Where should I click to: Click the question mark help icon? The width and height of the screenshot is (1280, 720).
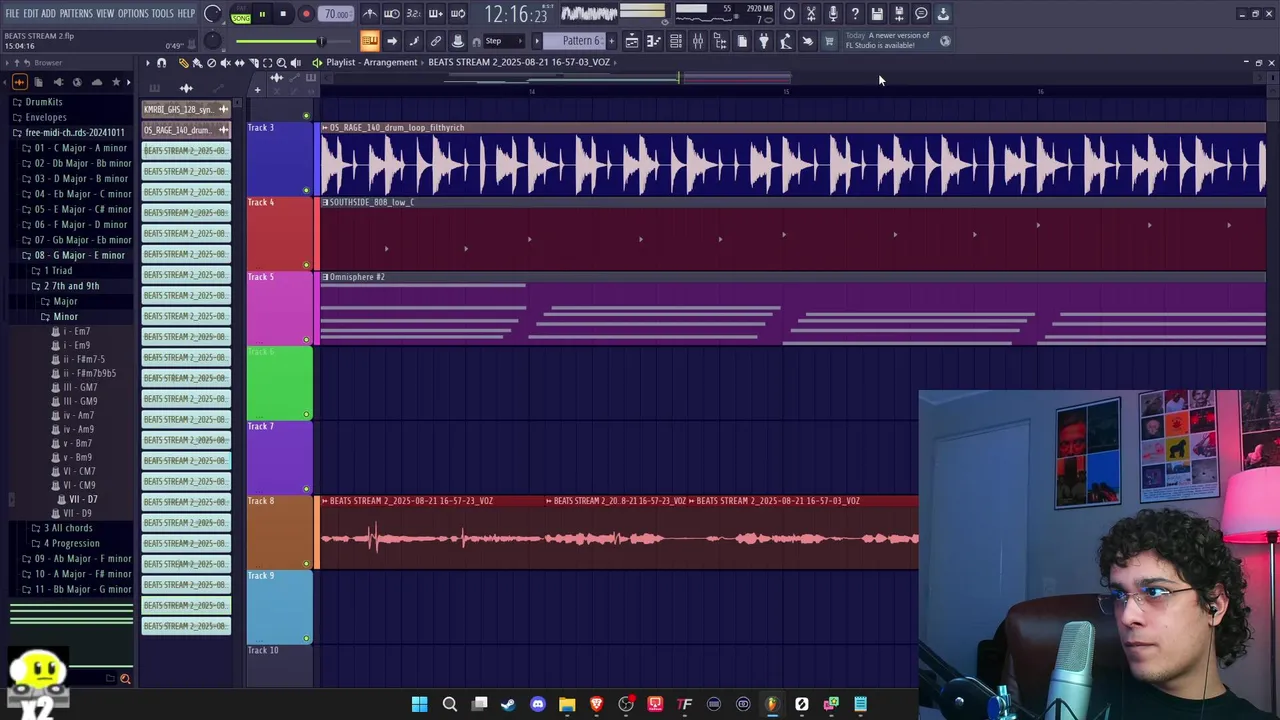(855, 14)
